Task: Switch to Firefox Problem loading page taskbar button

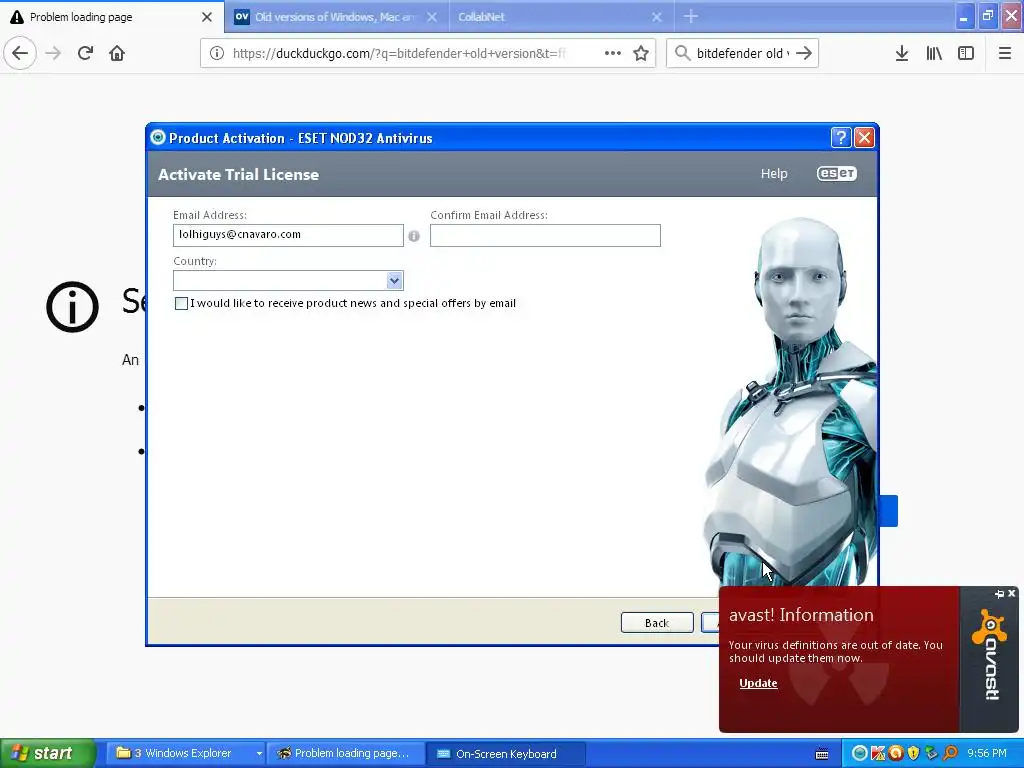Action: tap(346, 754)
